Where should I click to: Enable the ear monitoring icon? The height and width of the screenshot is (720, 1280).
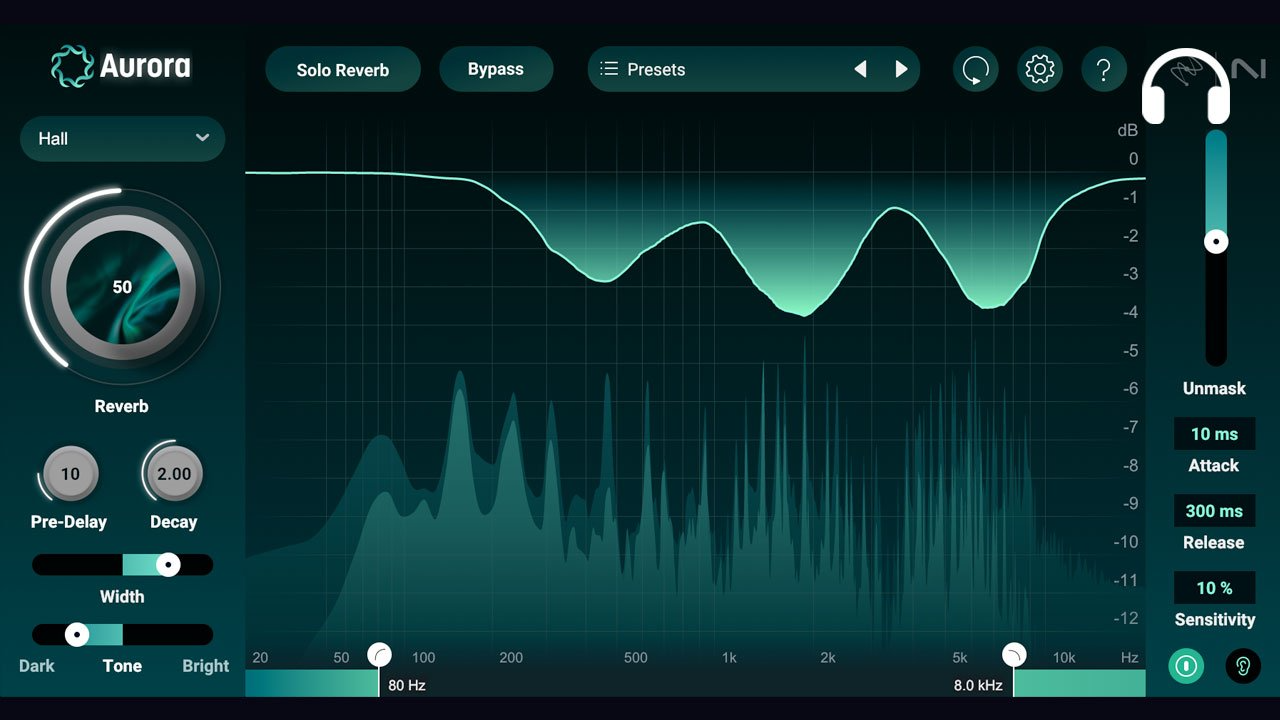(1242, 666)
